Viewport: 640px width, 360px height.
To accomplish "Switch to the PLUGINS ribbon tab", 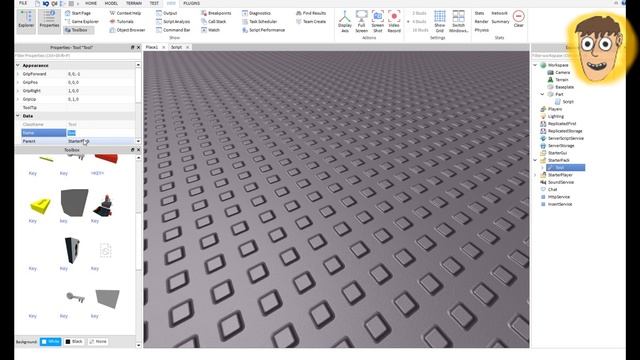I will click(191, 3).
